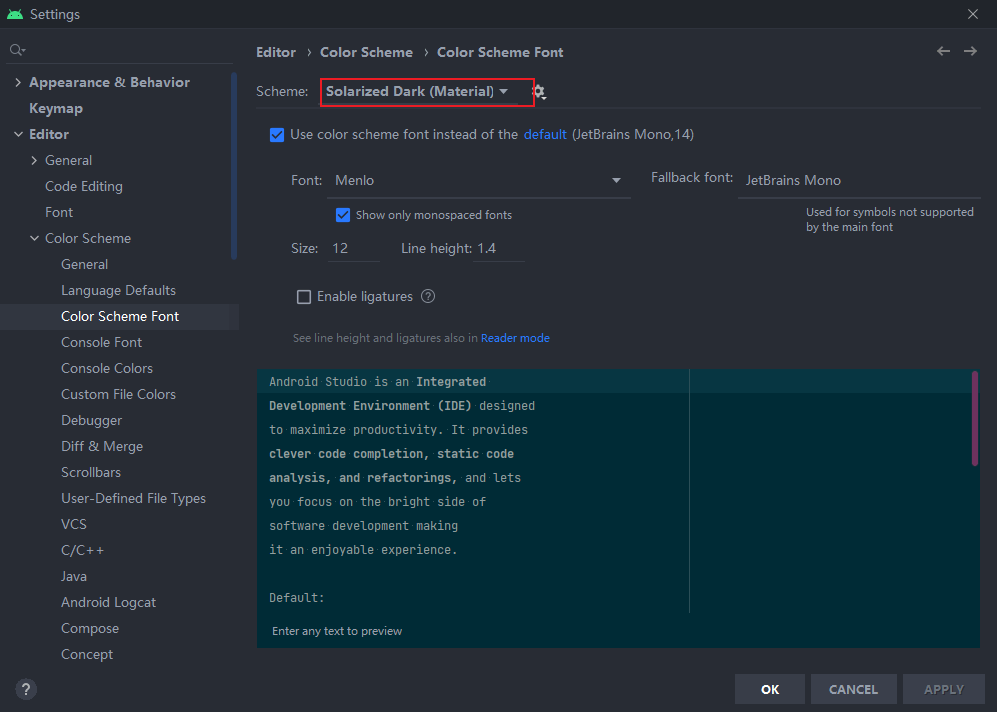Click the Fallback font field

click(859, 181)
